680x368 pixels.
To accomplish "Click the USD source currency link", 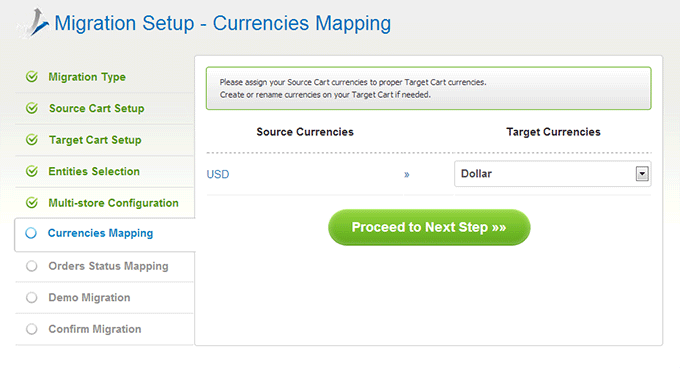I will tap(218, 174).
